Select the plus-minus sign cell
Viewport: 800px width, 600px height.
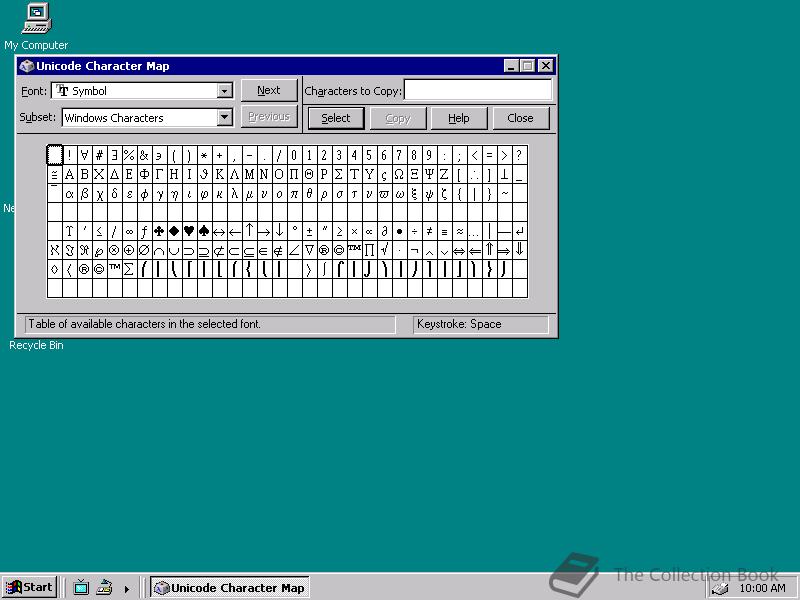(x=310, y=231)
